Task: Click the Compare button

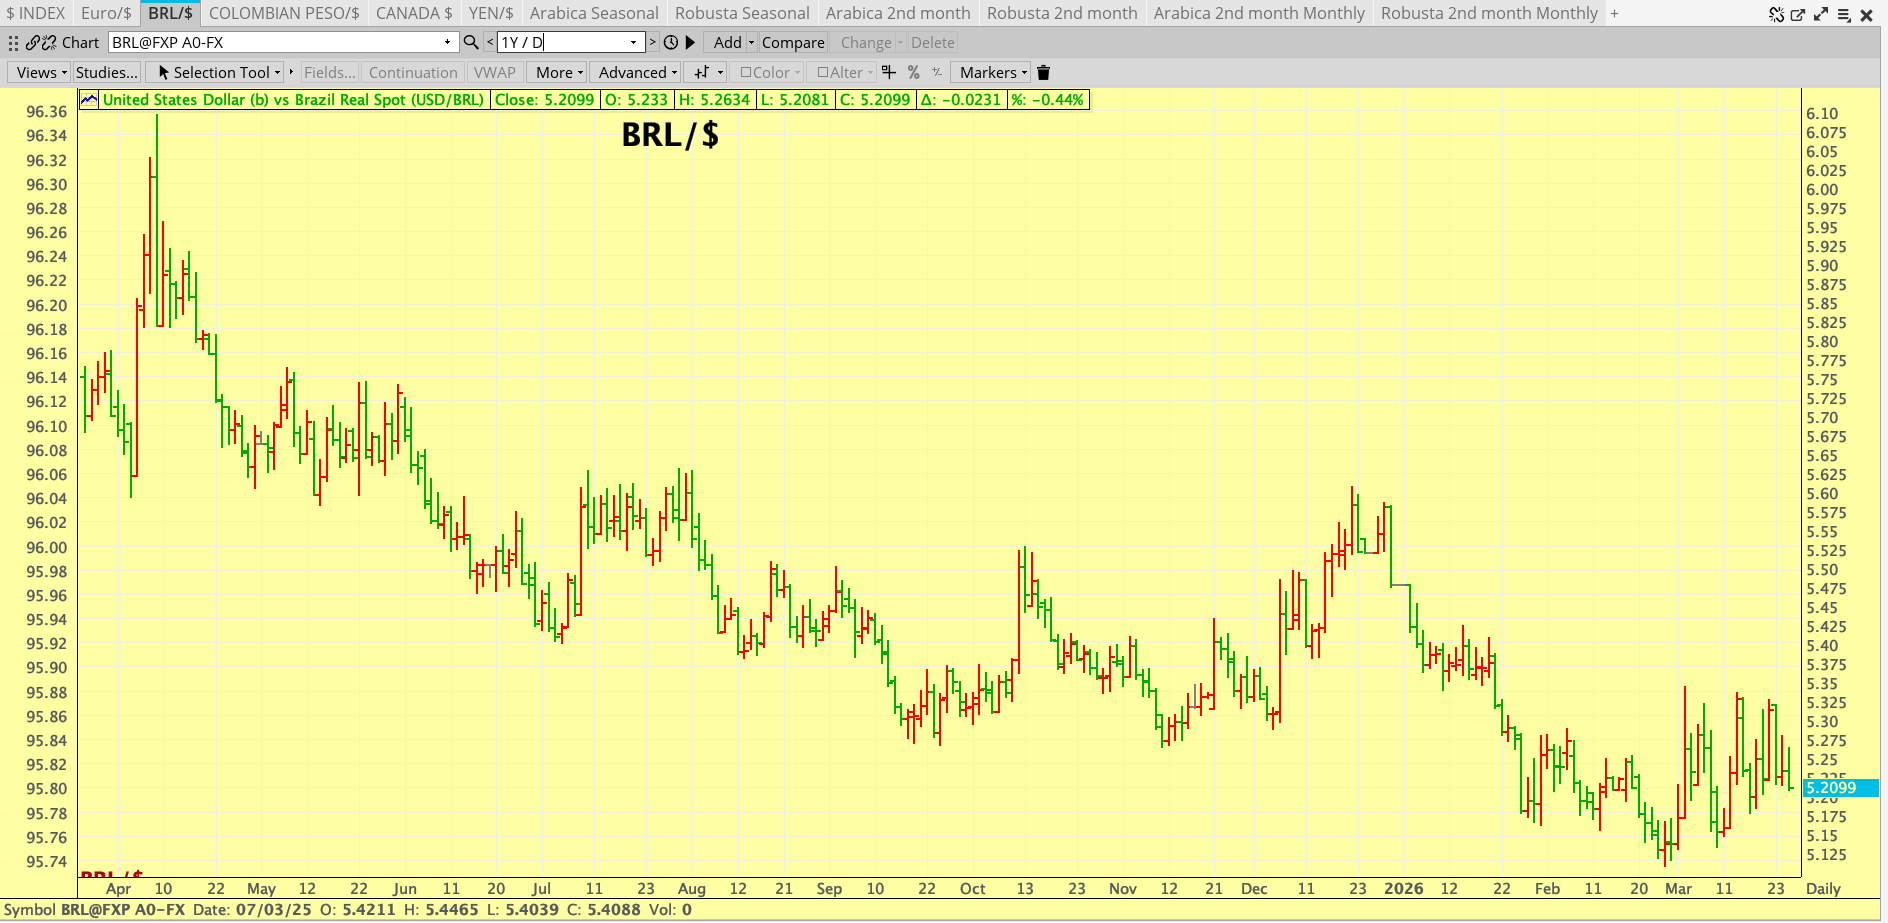Action: click(793, 42)
